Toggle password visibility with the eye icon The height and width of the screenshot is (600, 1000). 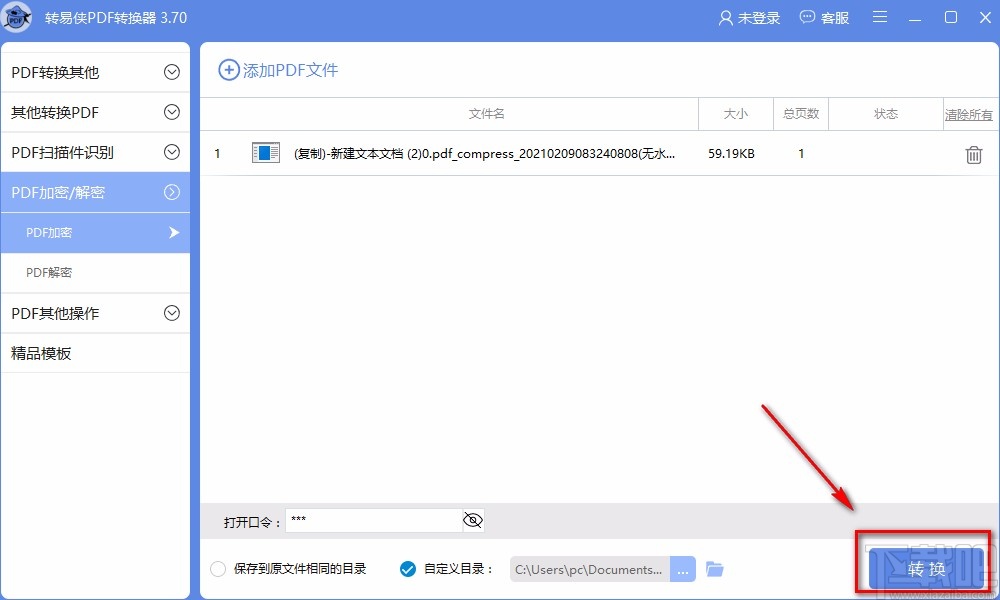(471, 520)
